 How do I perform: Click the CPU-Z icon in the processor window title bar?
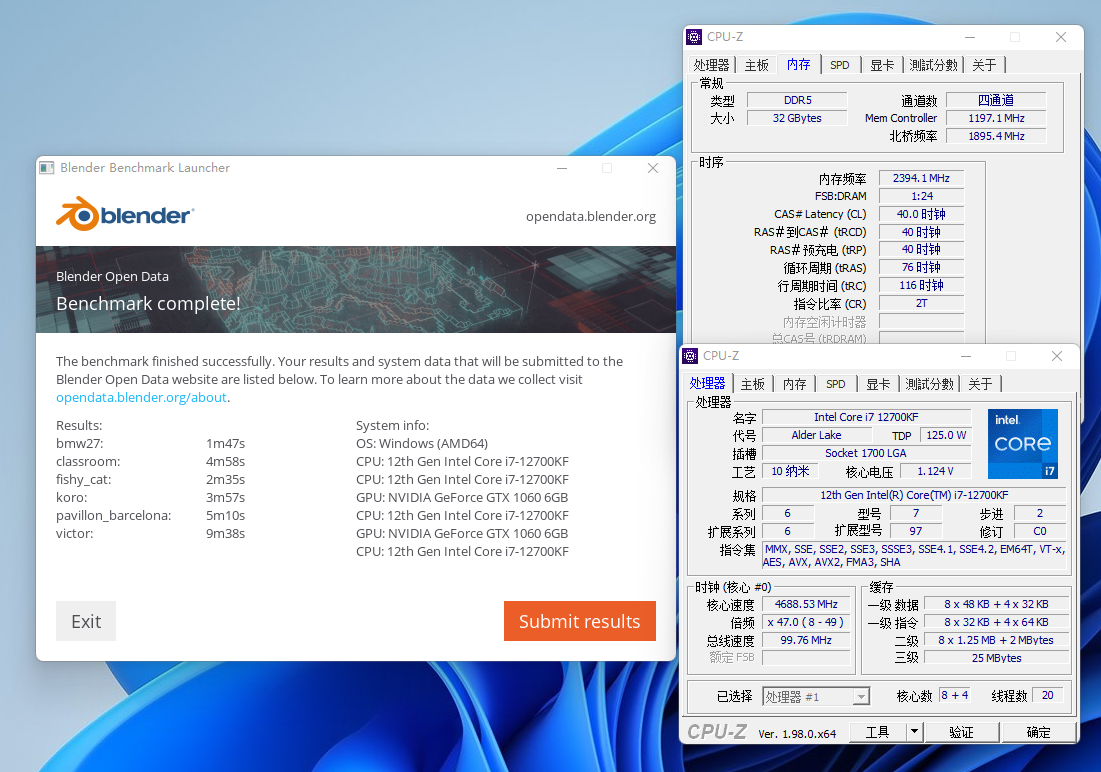pyautogui.click(x=690, y=356)
